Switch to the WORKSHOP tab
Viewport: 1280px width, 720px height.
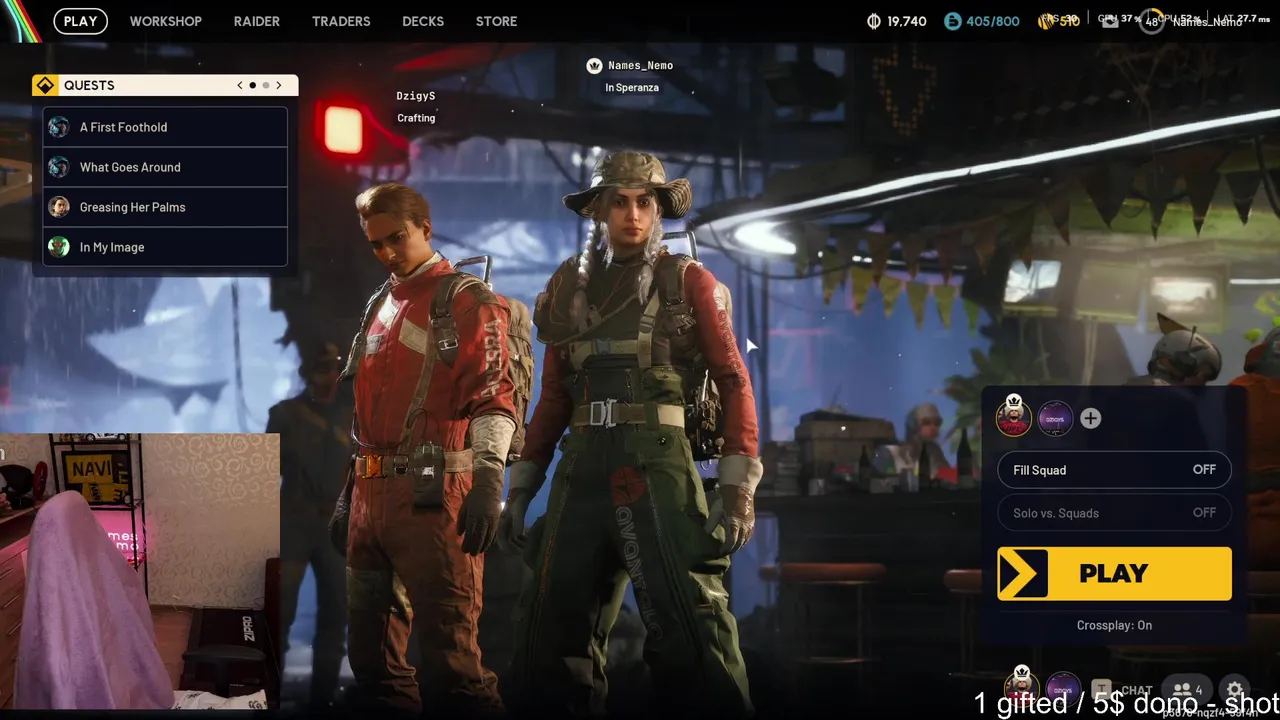click(x=165, y=21)
